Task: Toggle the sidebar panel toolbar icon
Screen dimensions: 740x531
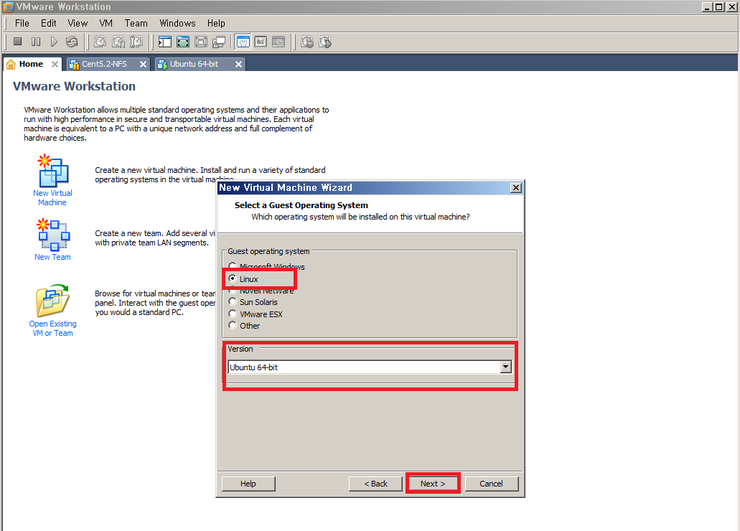Action: click(165, 42)
